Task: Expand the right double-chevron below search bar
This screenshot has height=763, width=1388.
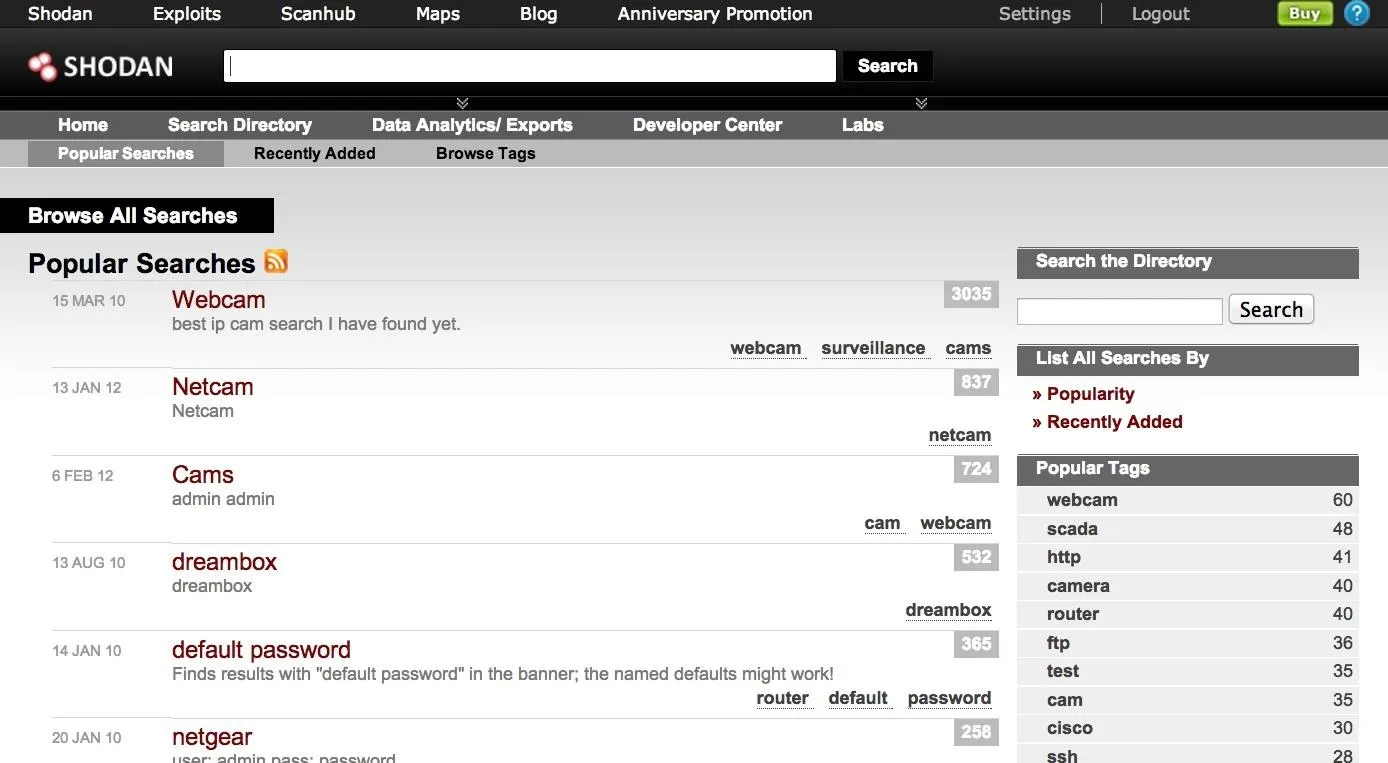Action: (921, 103)
